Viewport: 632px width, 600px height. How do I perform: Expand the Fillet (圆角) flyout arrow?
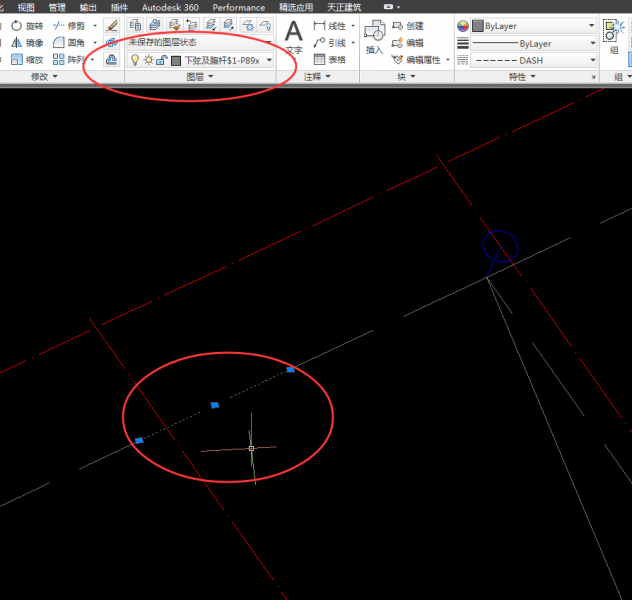click(95, 43)
